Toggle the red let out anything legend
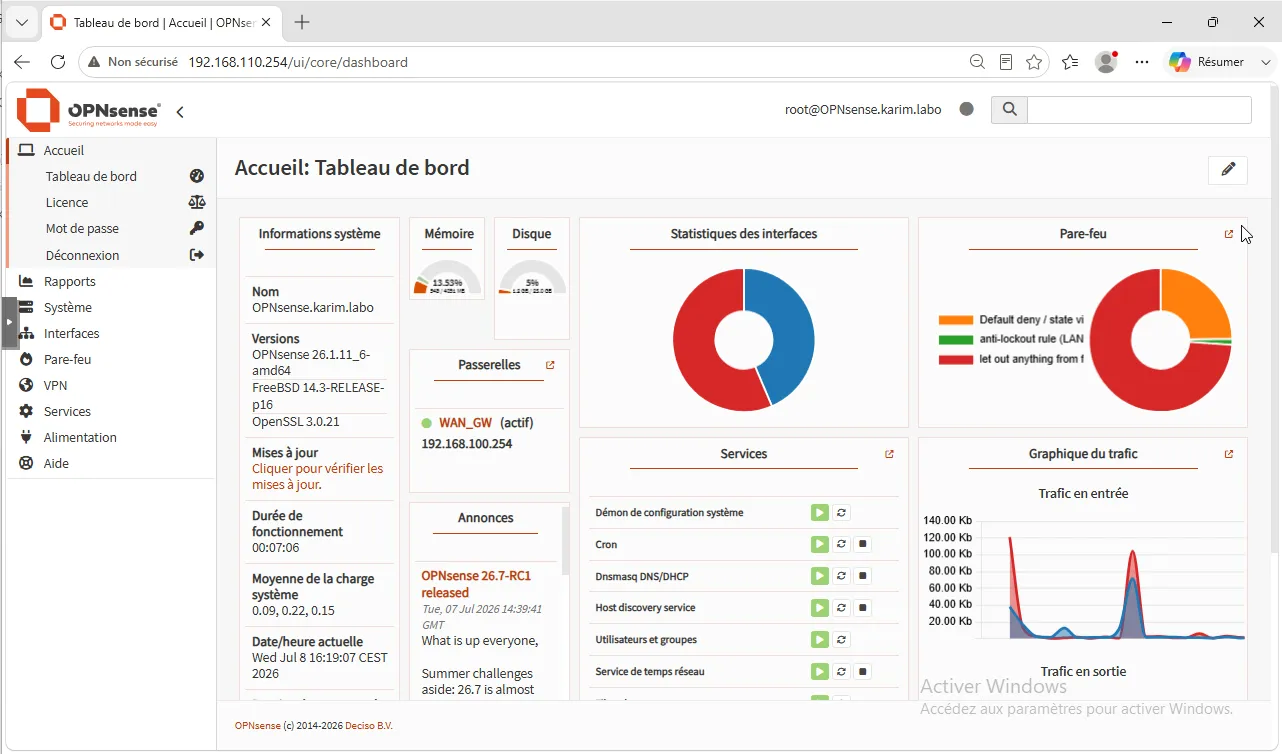This screenshot has height=754, width=1282. (x=1011, y=359)
